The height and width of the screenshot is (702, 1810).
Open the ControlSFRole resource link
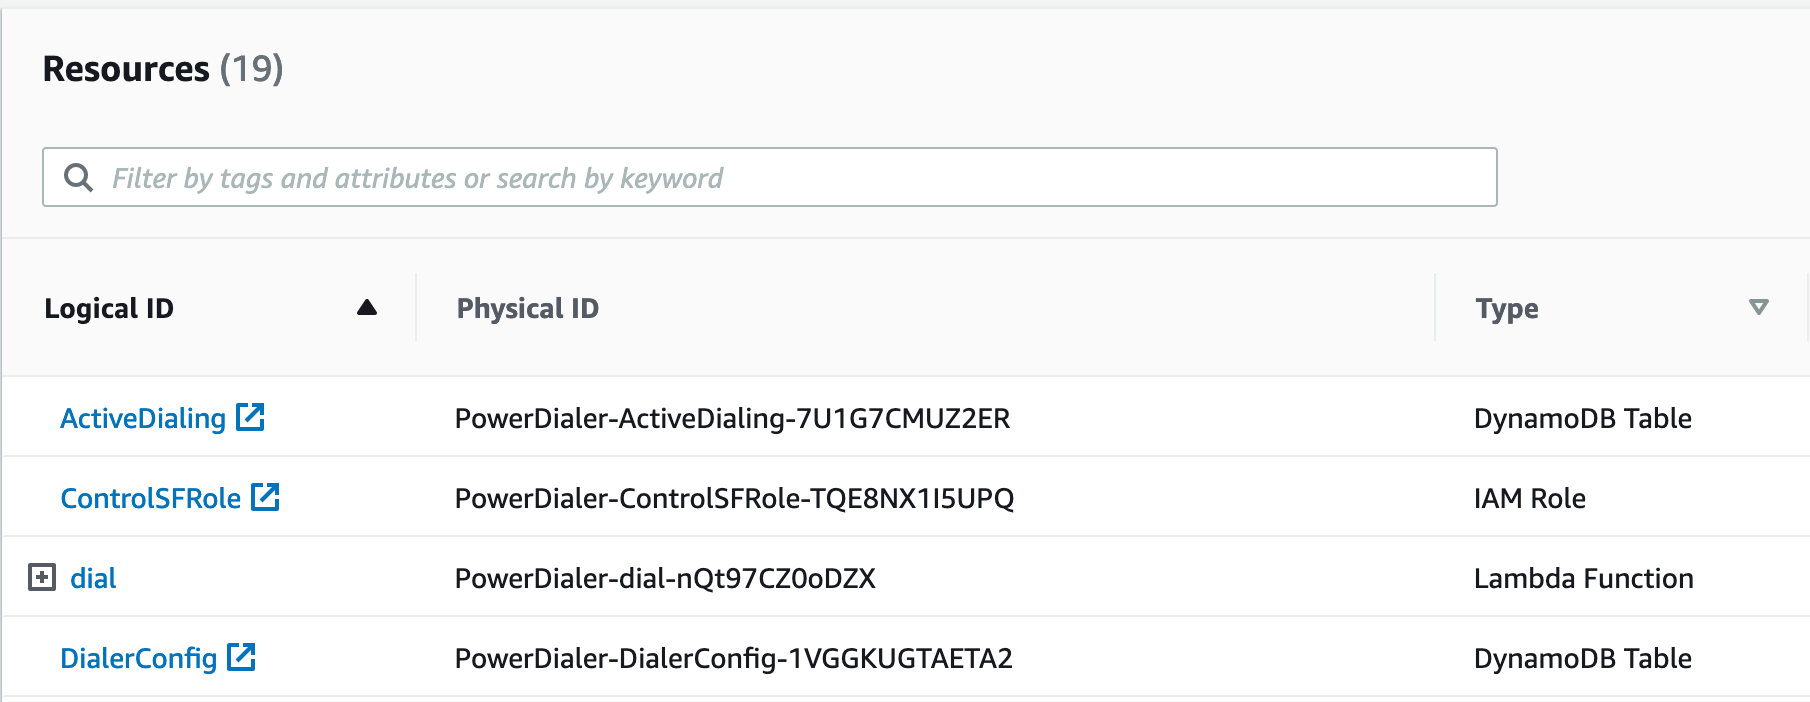click(x=151, y=498)
